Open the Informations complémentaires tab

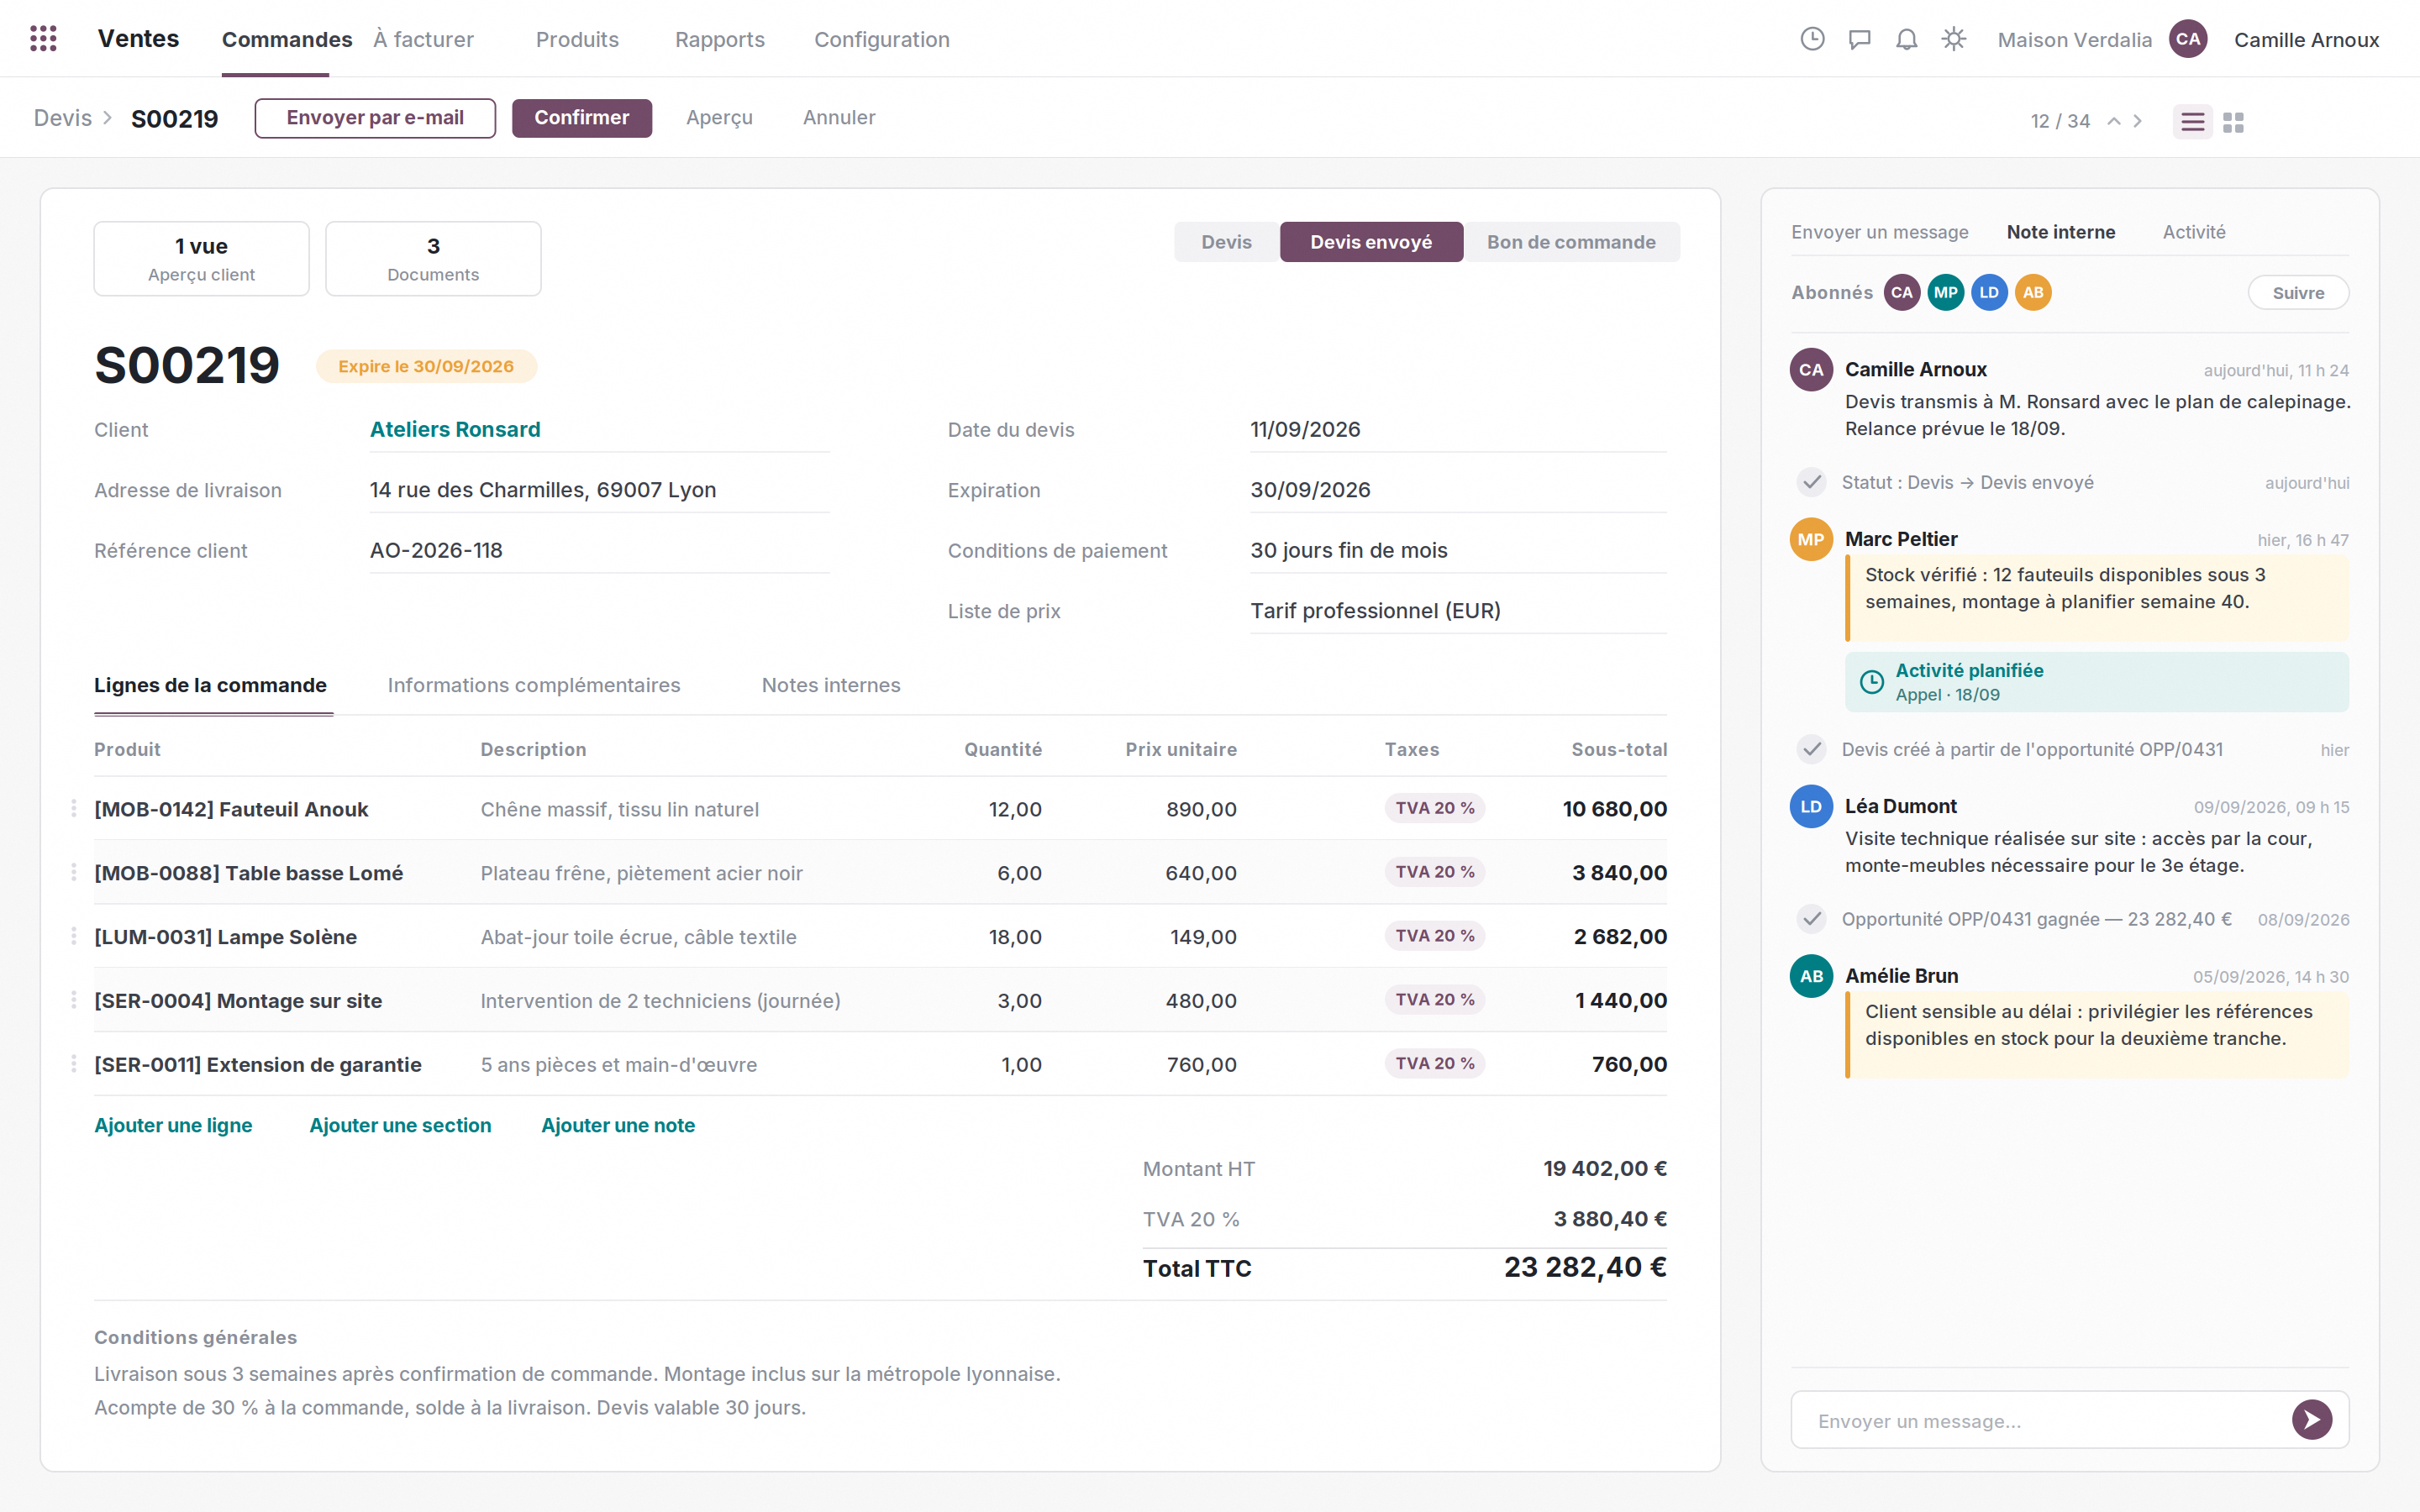[534, 685]
